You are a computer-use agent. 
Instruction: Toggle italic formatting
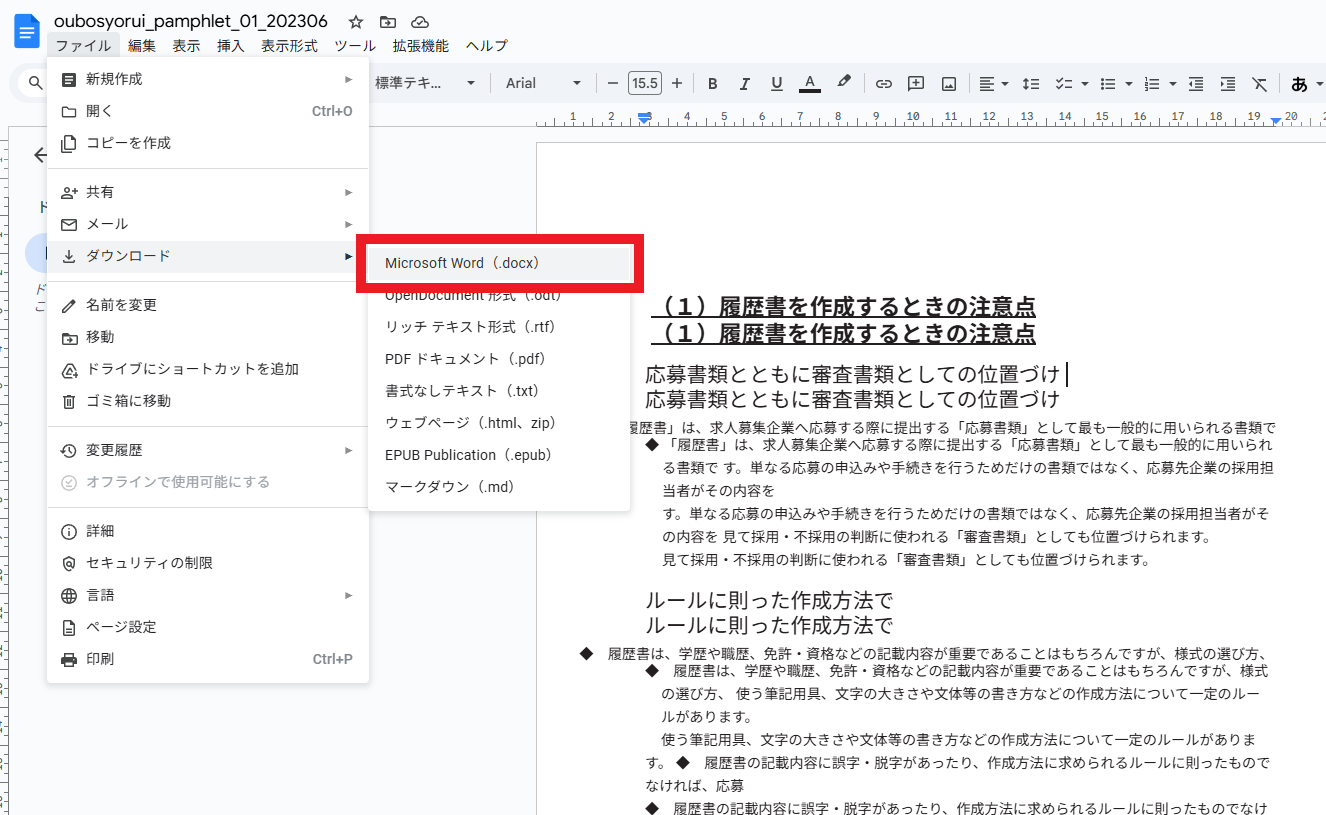click(745, 83)
